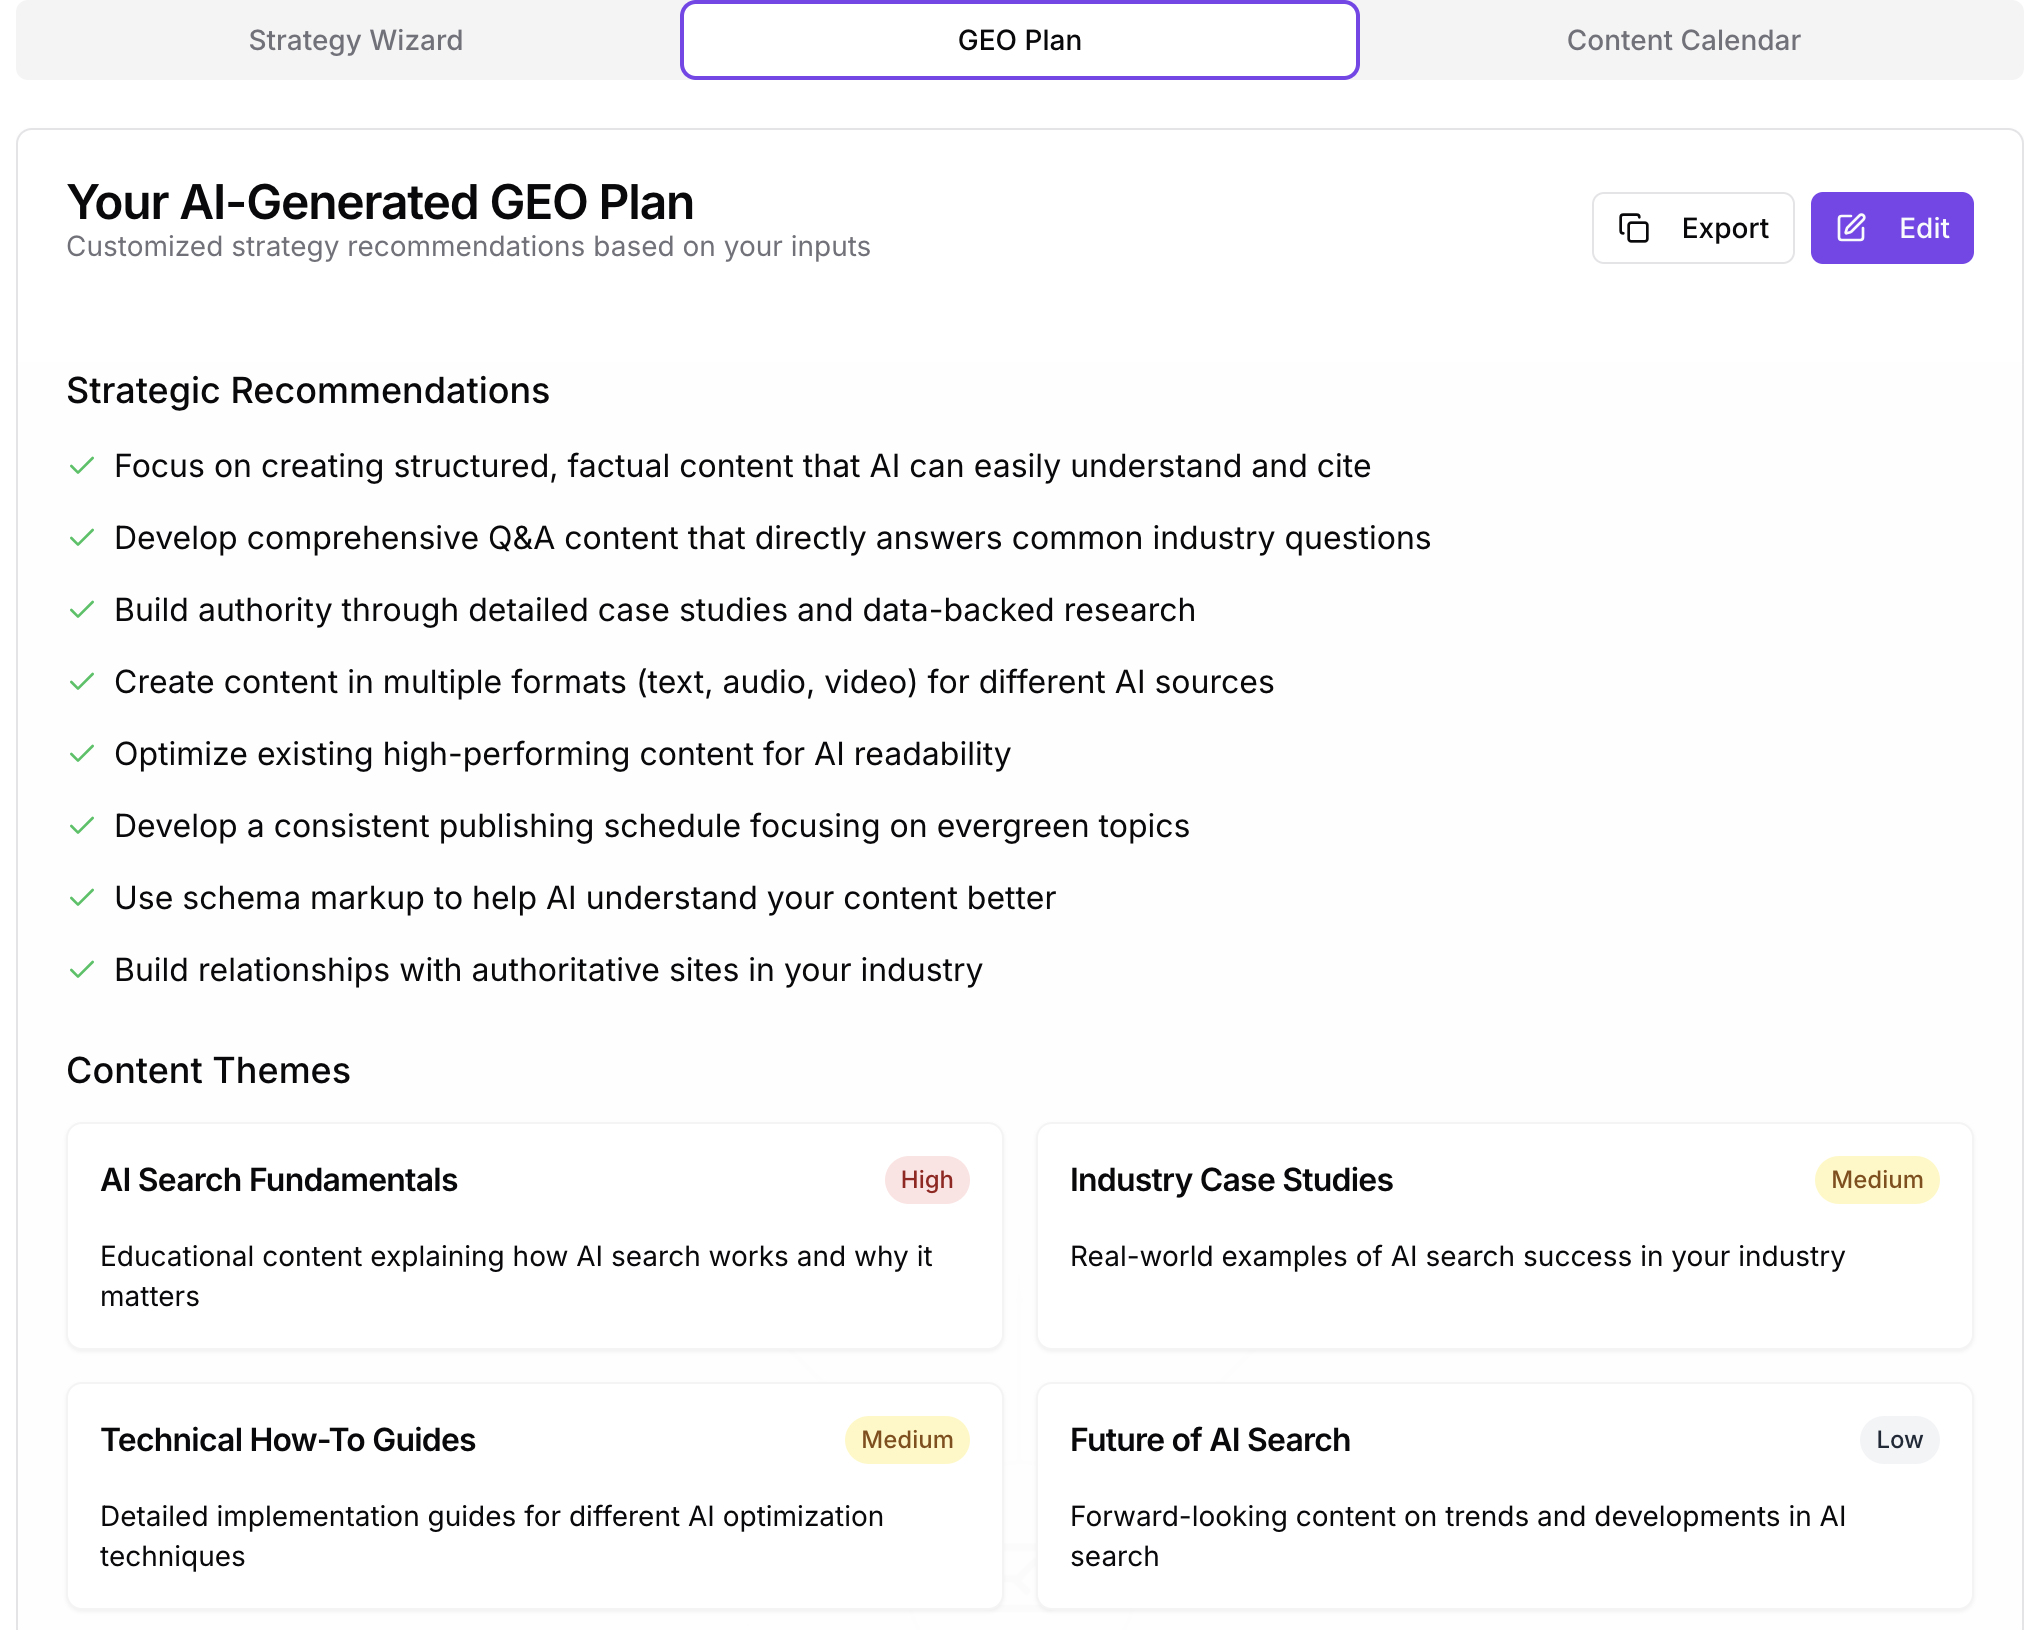
Task: Click the Export button
Action: tap(1693, 228)
